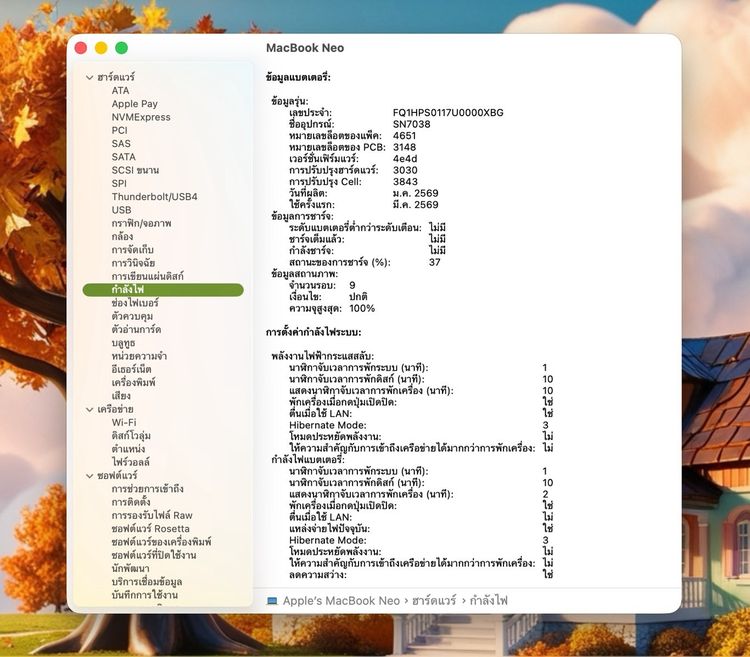Open นักพัฒนา sidebar entry
Image resolution: width=750 pixels, height=657 pixels.
click(131, 569)
